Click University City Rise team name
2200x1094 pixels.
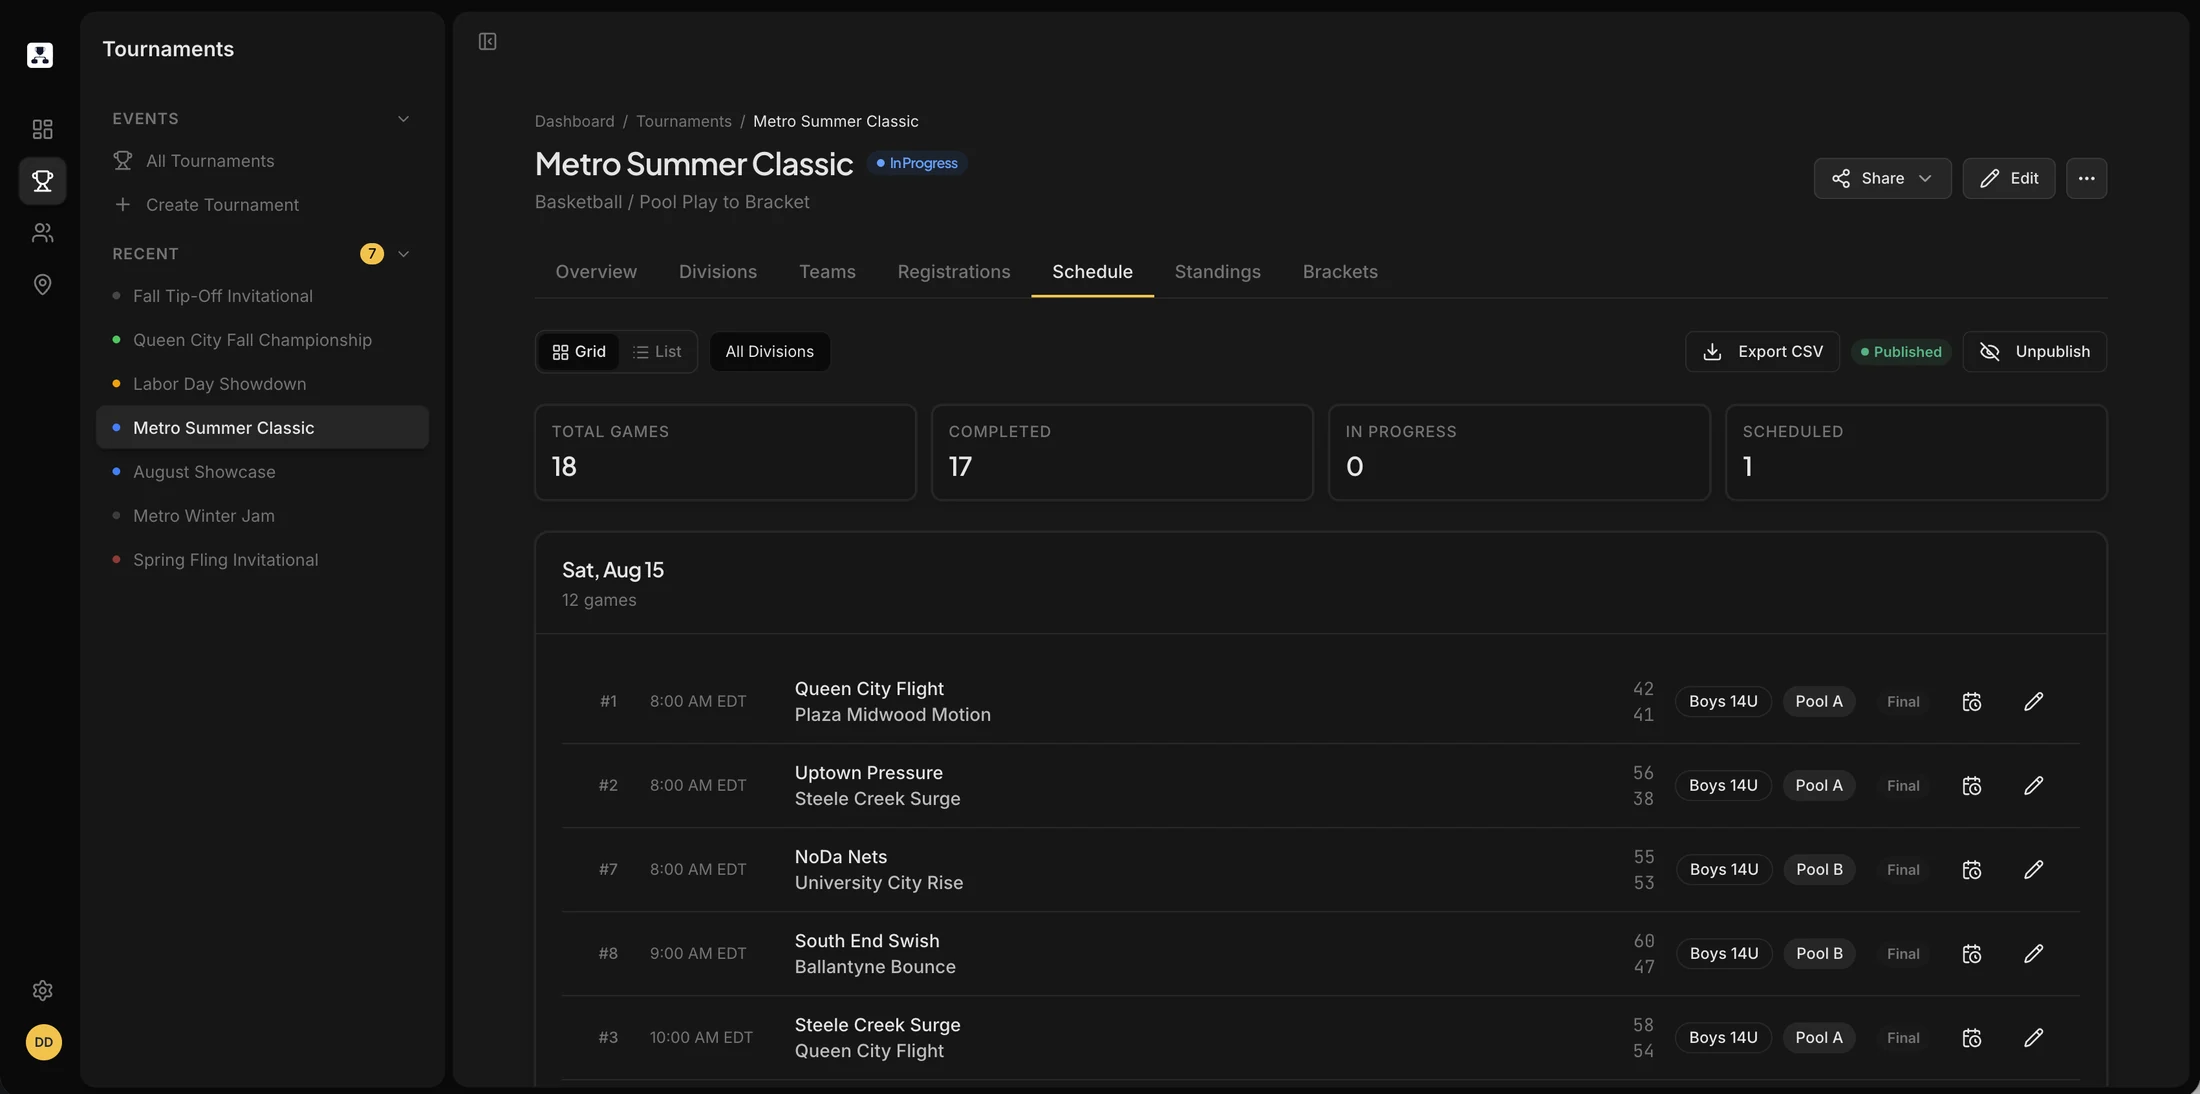[879, 883]
